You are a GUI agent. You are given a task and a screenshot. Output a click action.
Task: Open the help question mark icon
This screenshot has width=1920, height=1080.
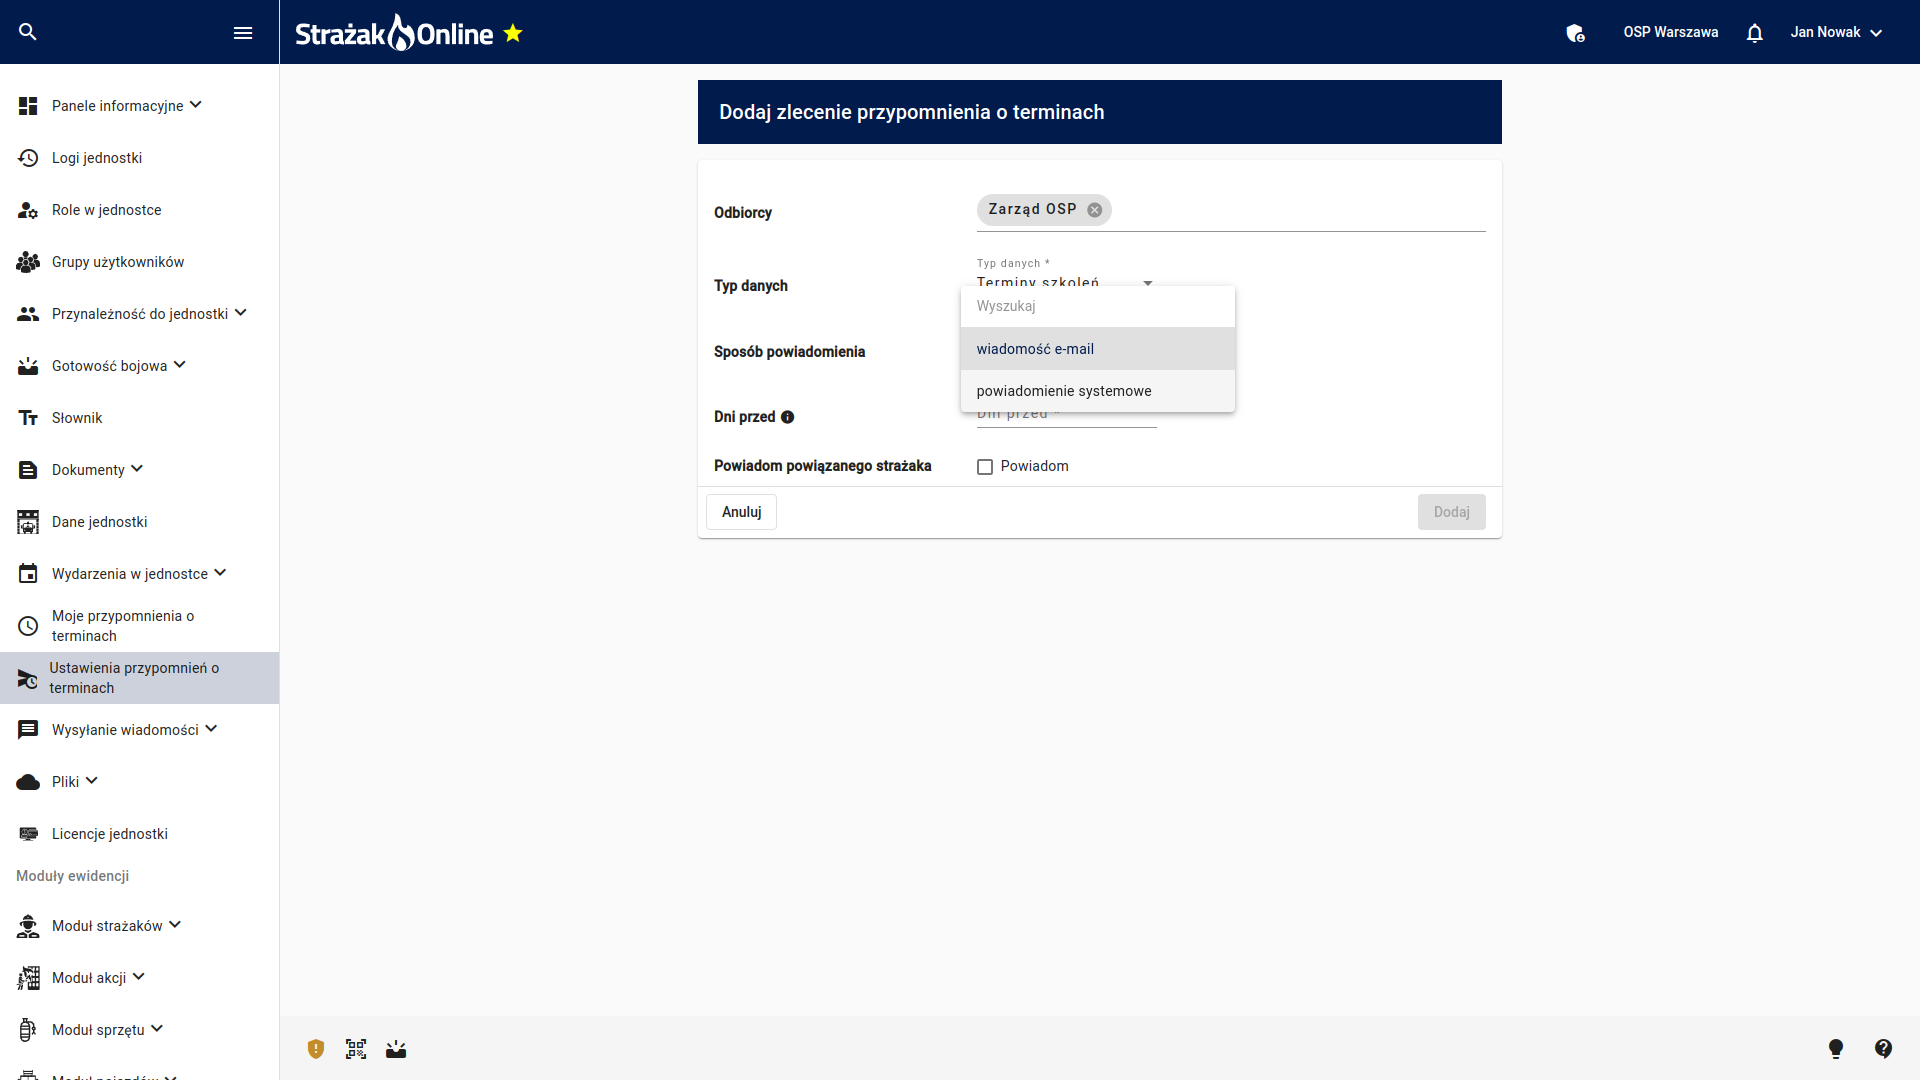(x=1883, y=1048)
